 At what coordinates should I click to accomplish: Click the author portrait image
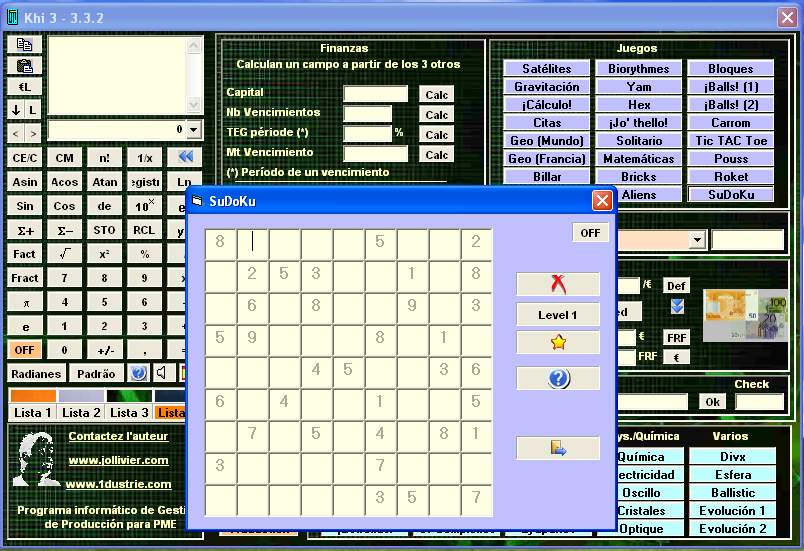pyautogui.click(x=35, y=459)
